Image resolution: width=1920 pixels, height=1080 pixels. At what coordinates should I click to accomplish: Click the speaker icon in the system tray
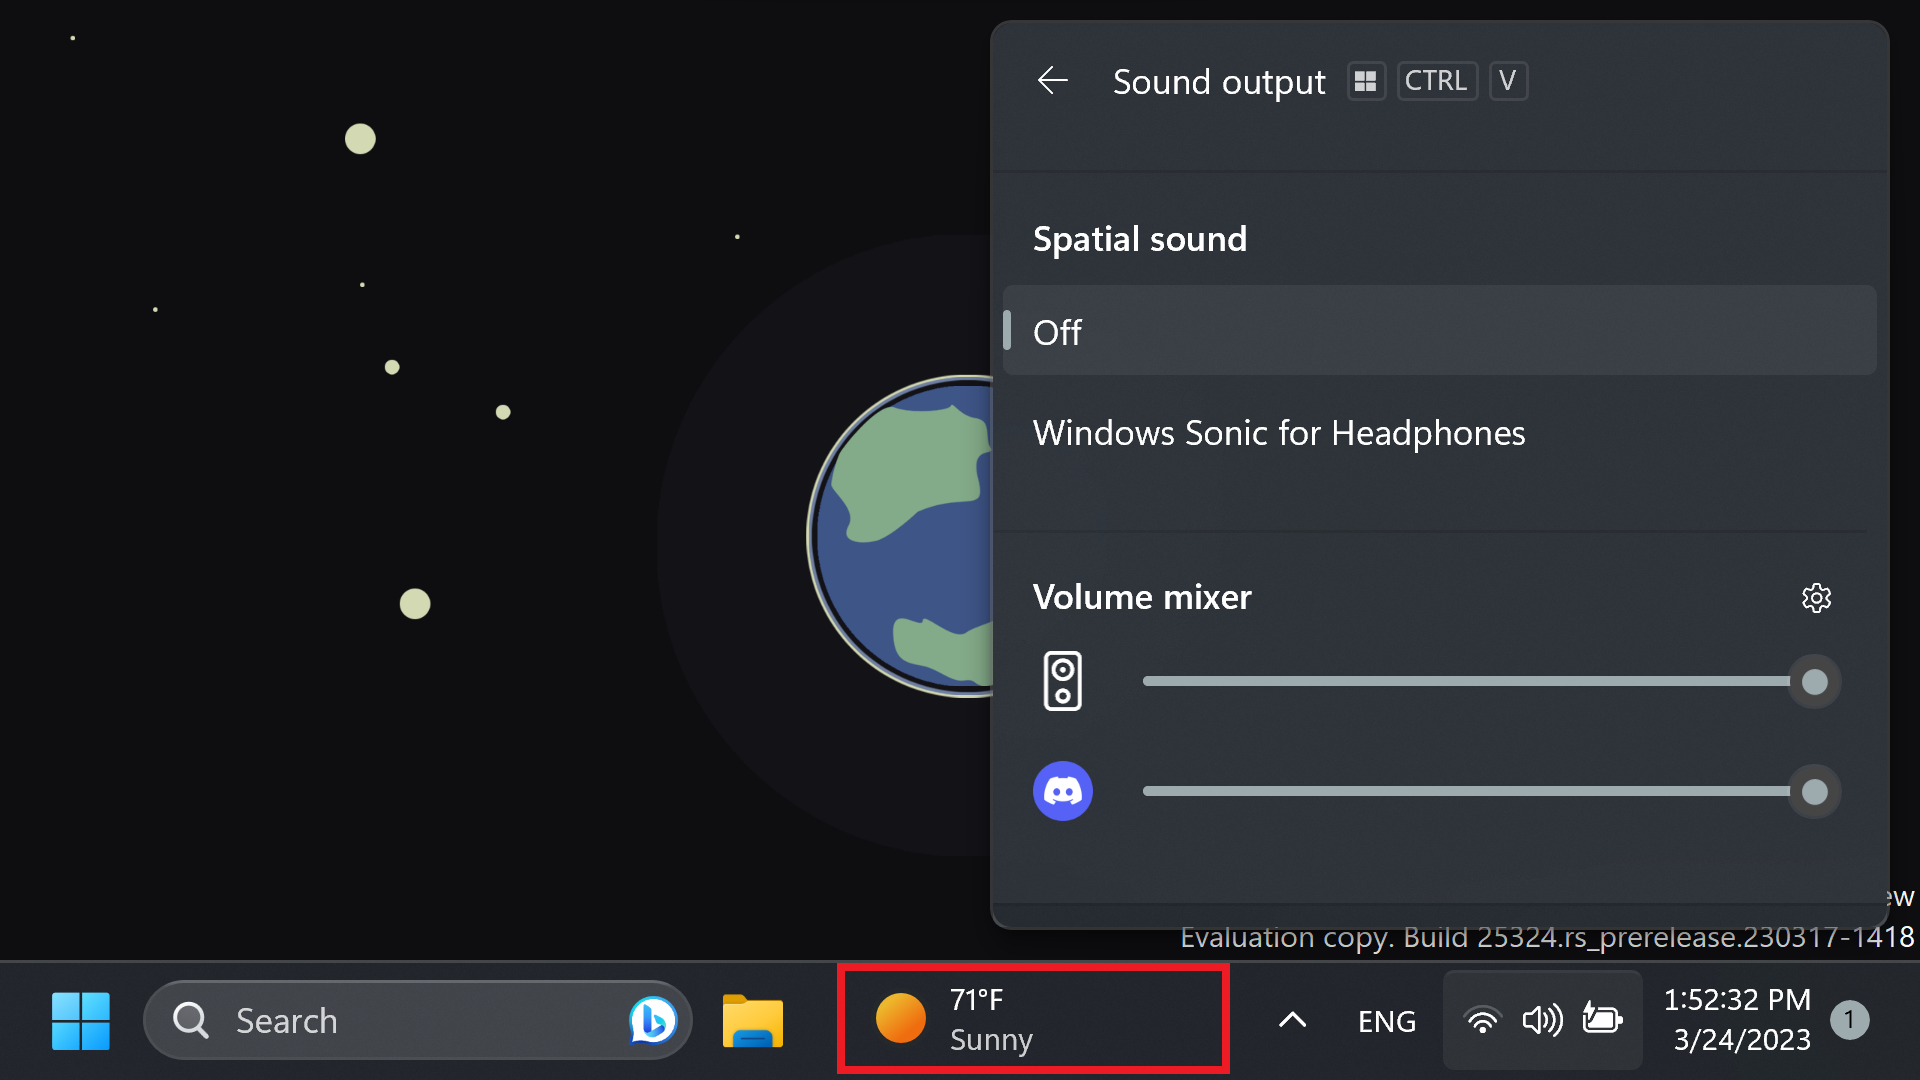tap(1541, 1020)
